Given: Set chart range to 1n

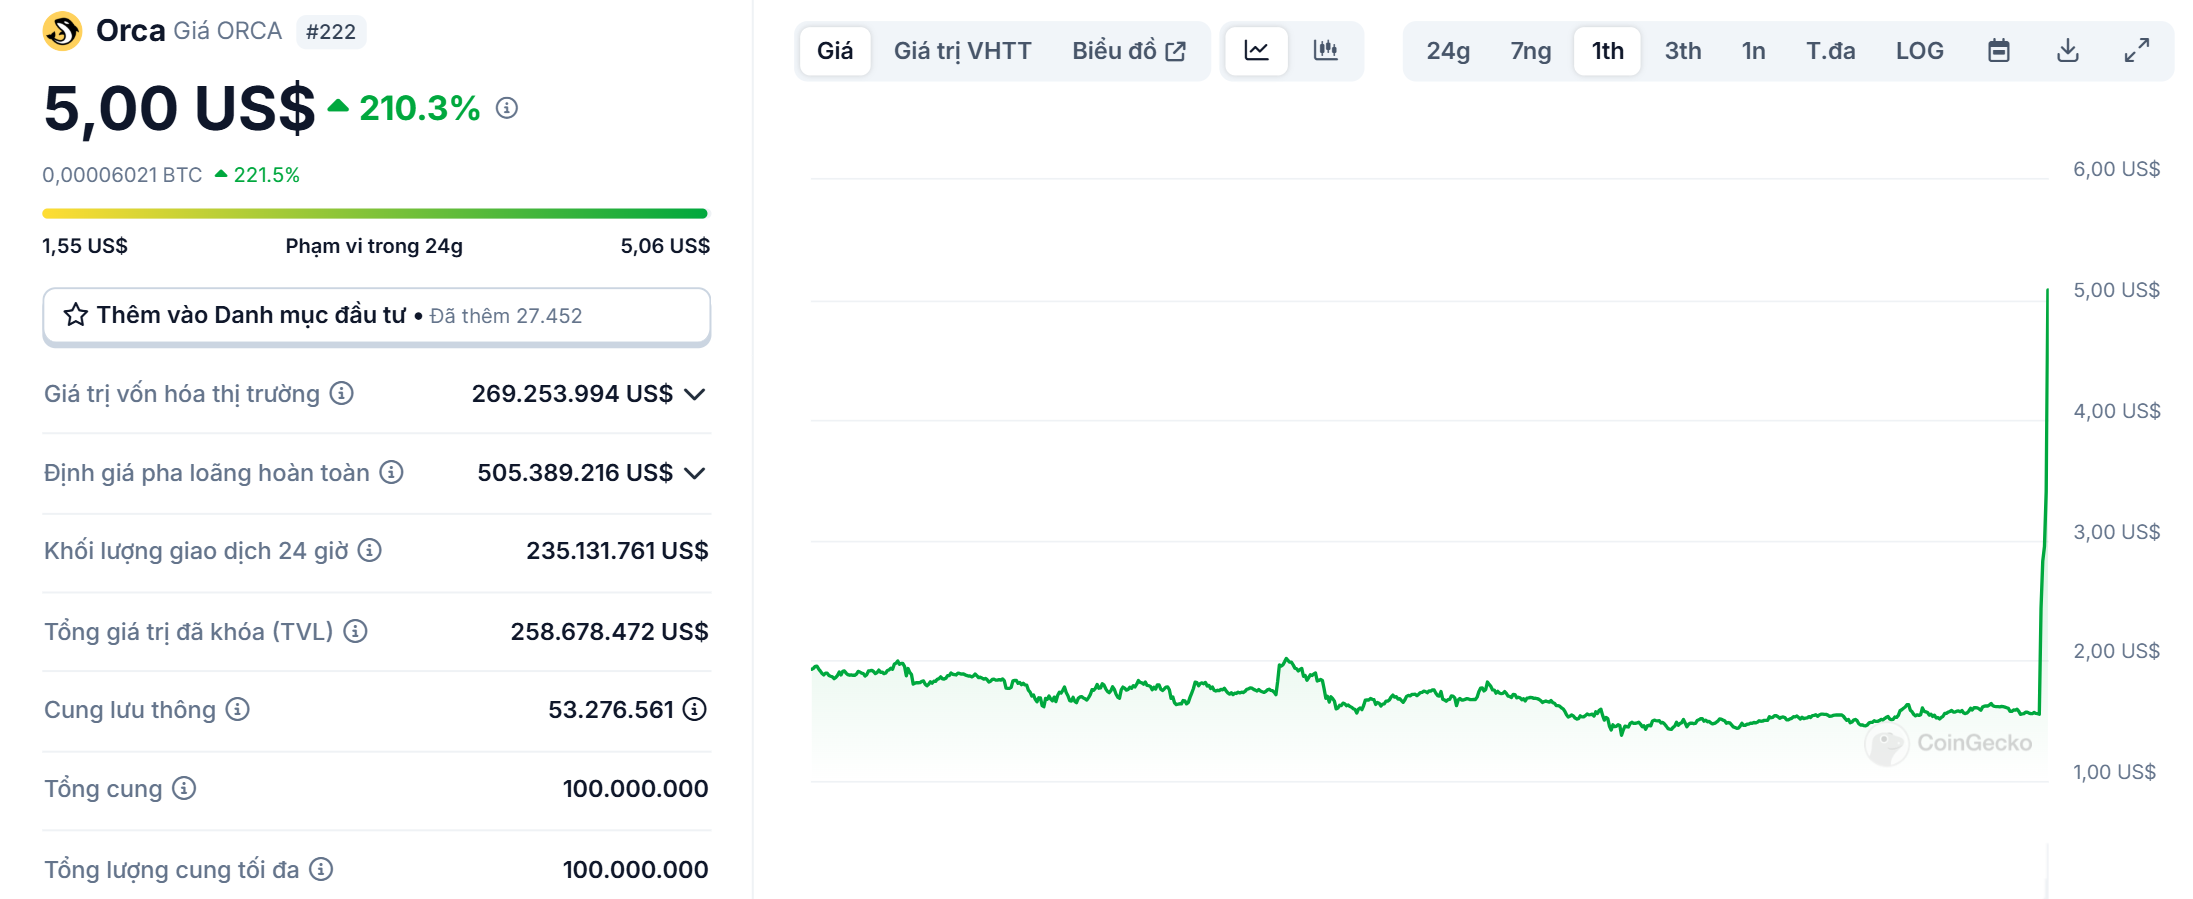Looking at the screenshot, I should click(x=1754, y=51).
